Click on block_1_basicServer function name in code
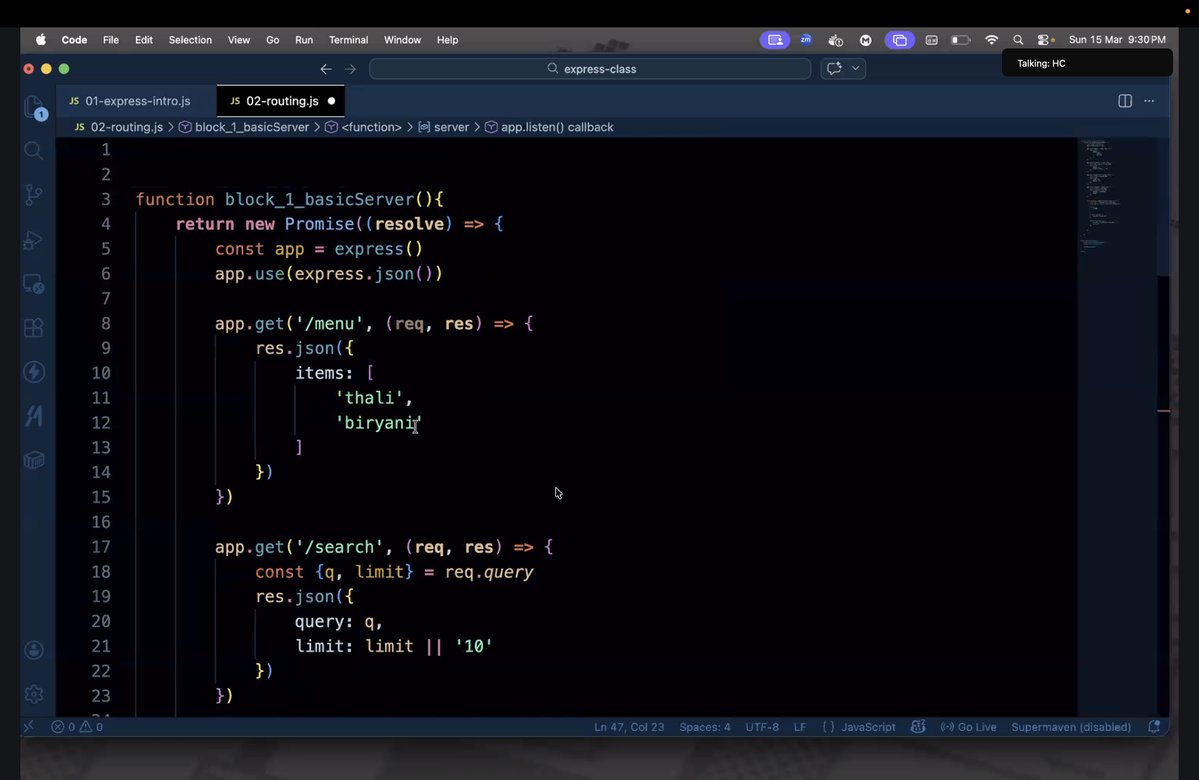The image size is (1199, 780). pos(319,200)
